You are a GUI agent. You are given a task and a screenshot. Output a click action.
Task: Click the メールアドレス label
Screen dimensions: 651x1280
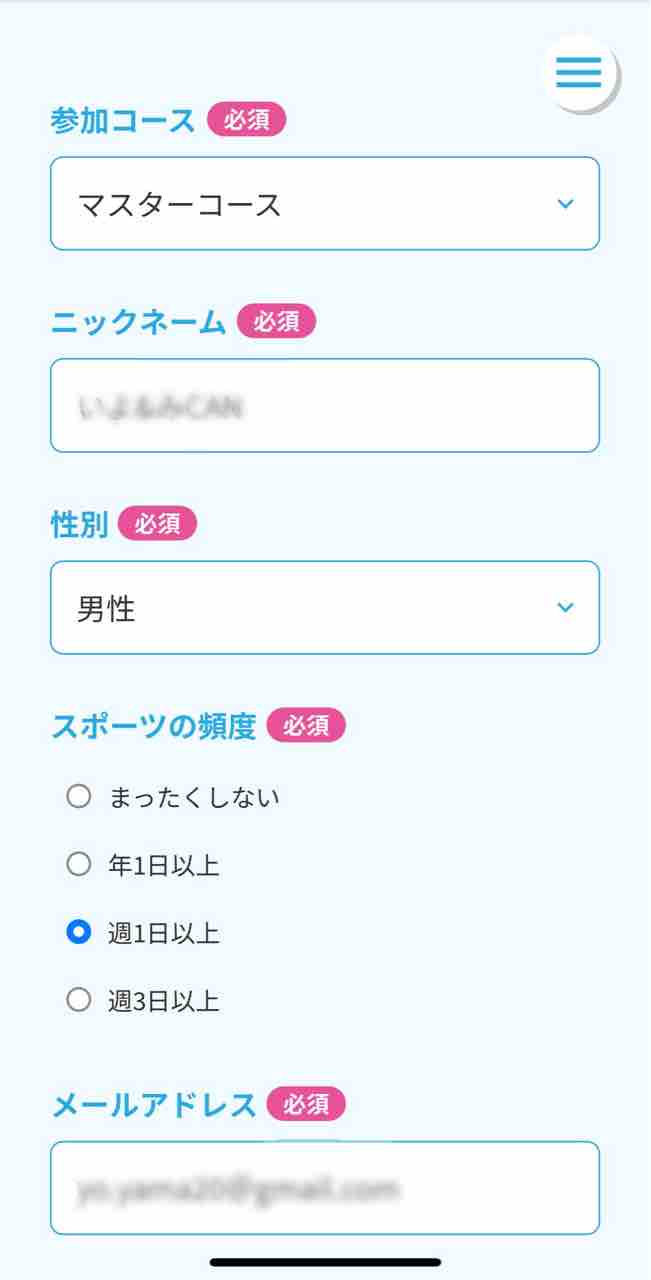[x=153, y=1105]
